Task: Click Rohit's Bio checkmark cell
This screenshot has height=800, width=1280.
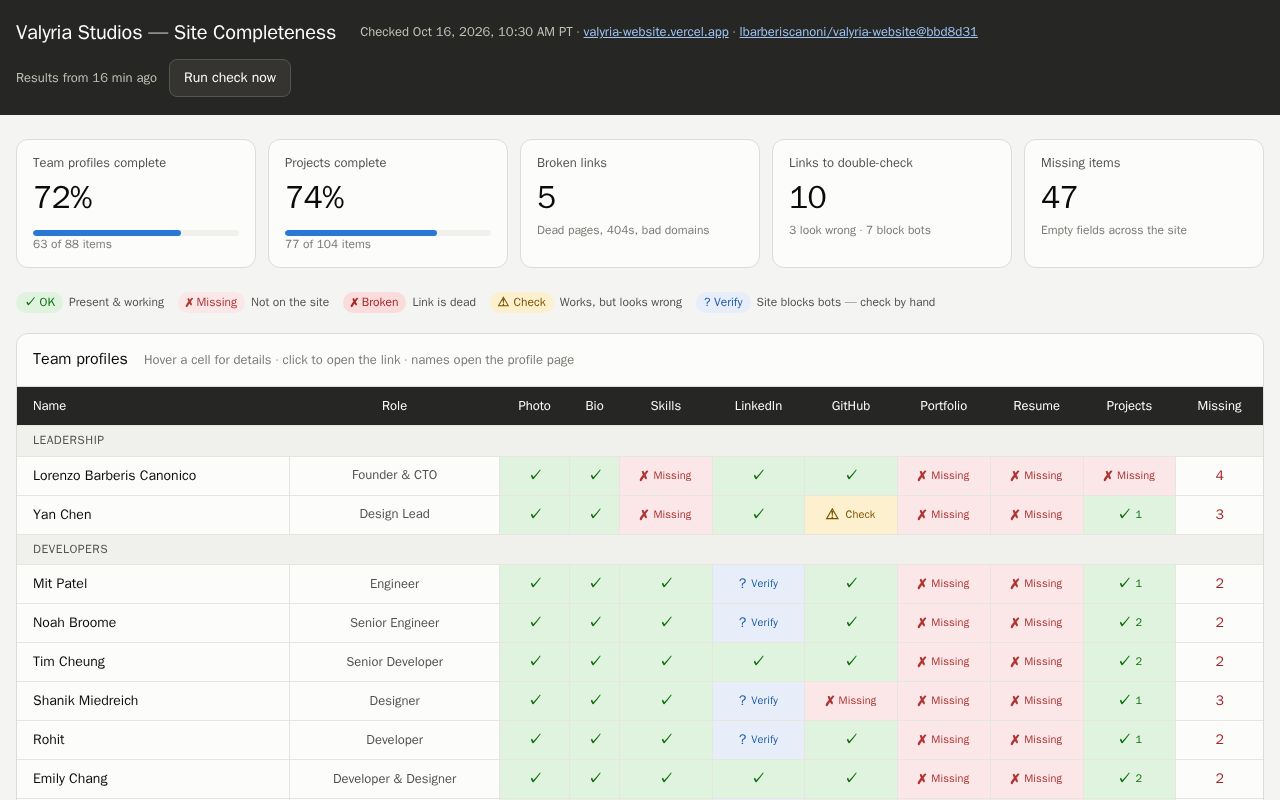Action: click(595, 740)
